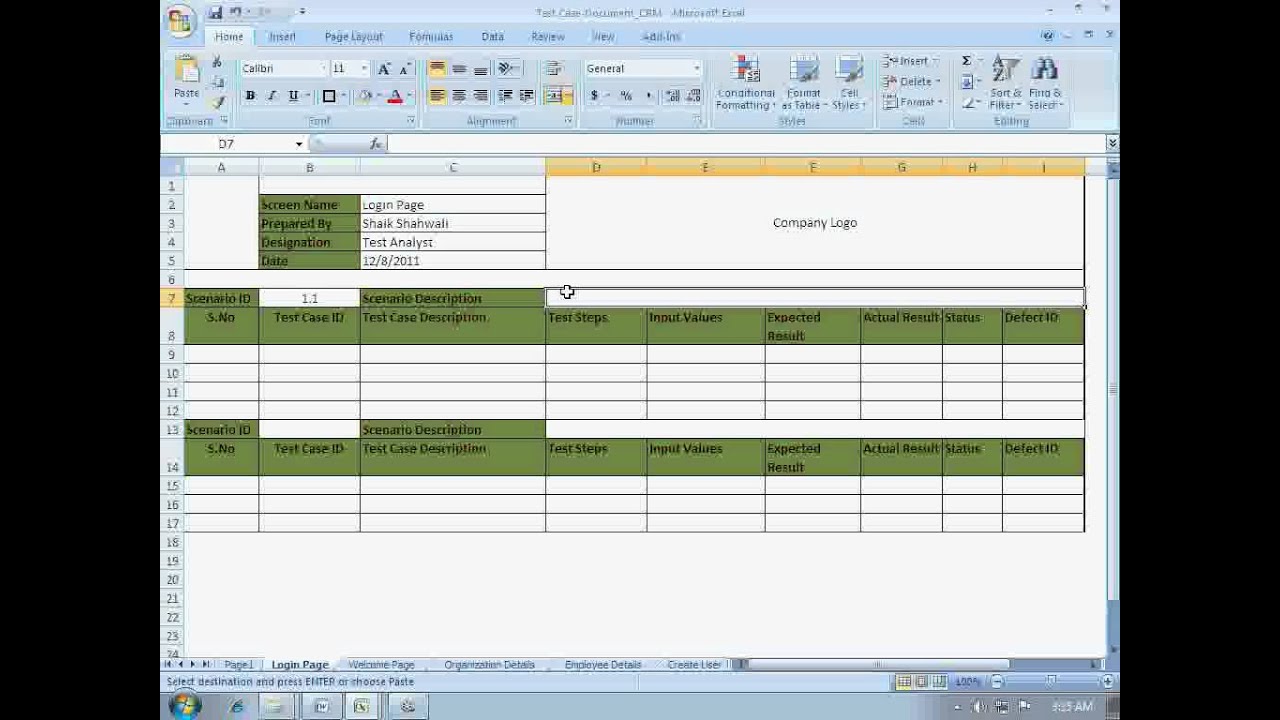Expand the Font dialog launcher
This screenshot has width=1280, height=720.
click(x=411, y=121)
